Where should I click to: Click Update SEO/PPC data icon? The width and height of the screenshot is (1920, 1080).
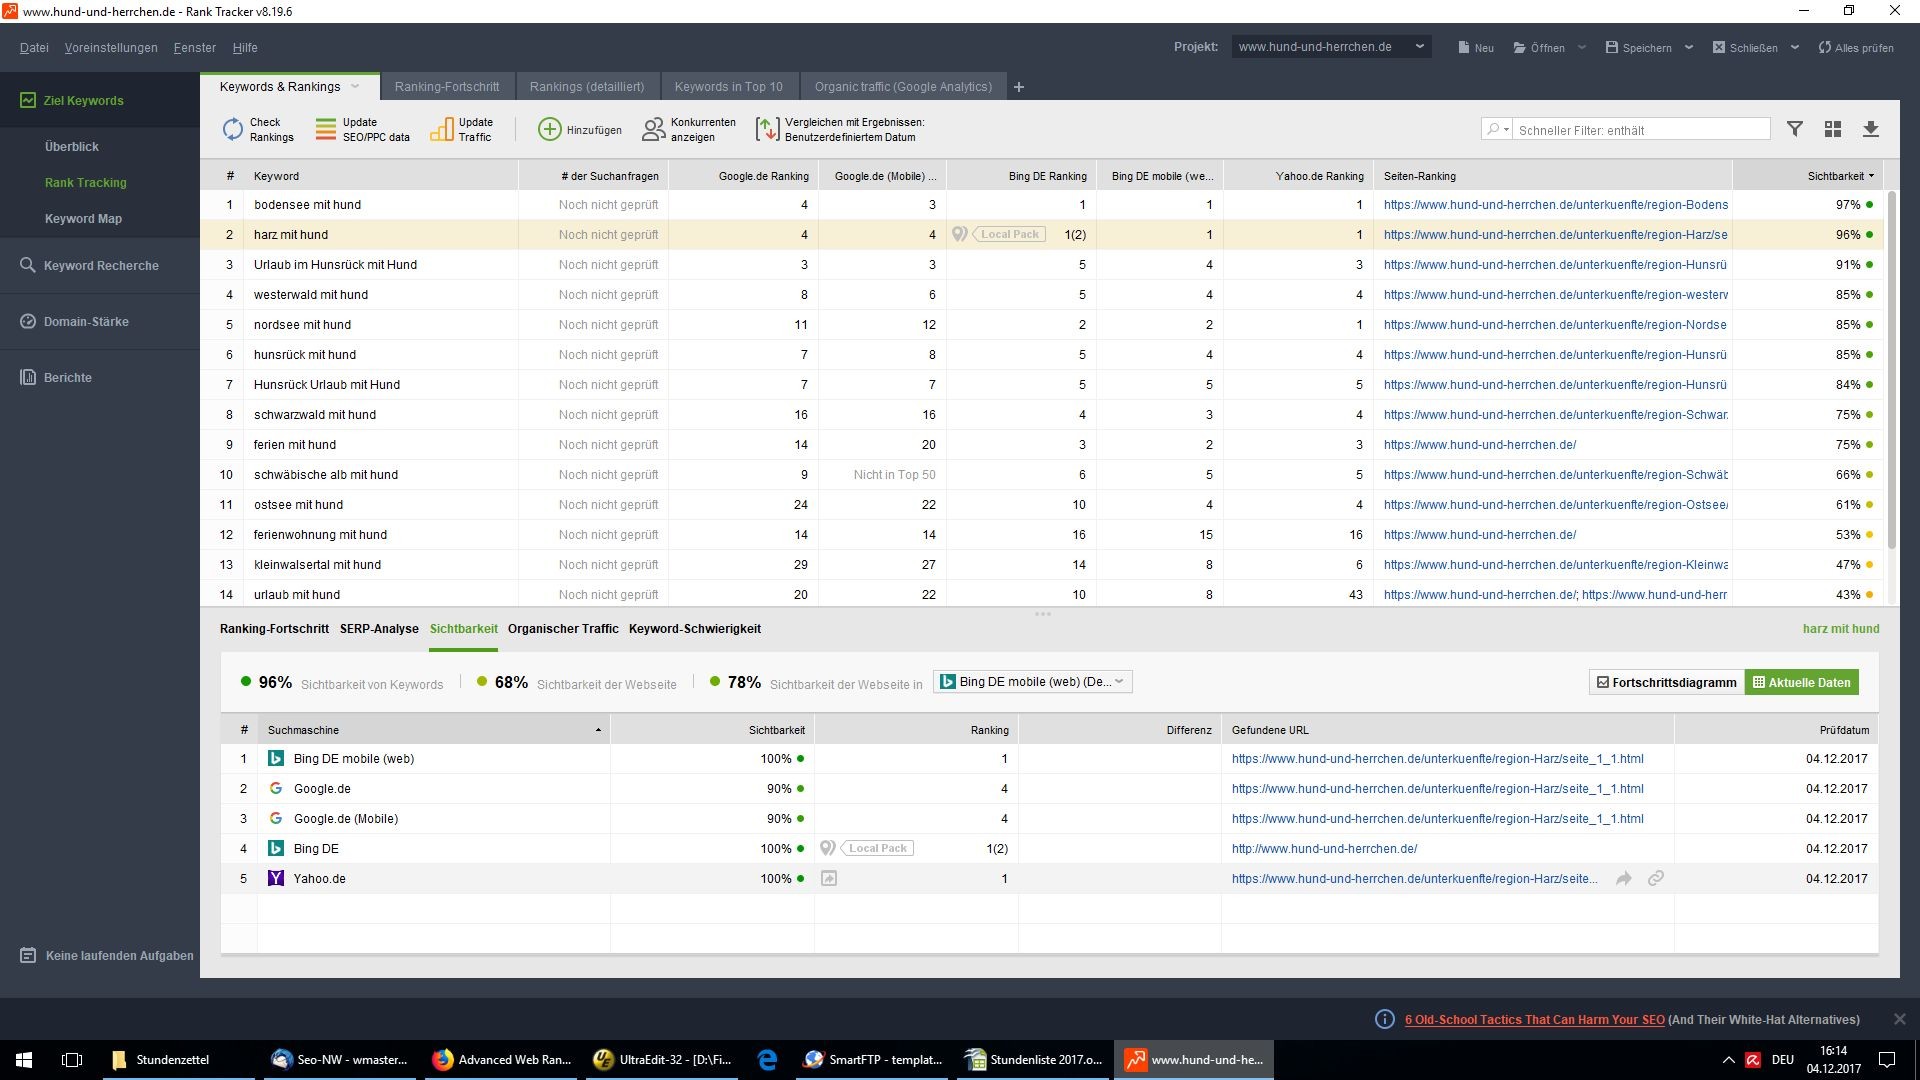(326, 129)
